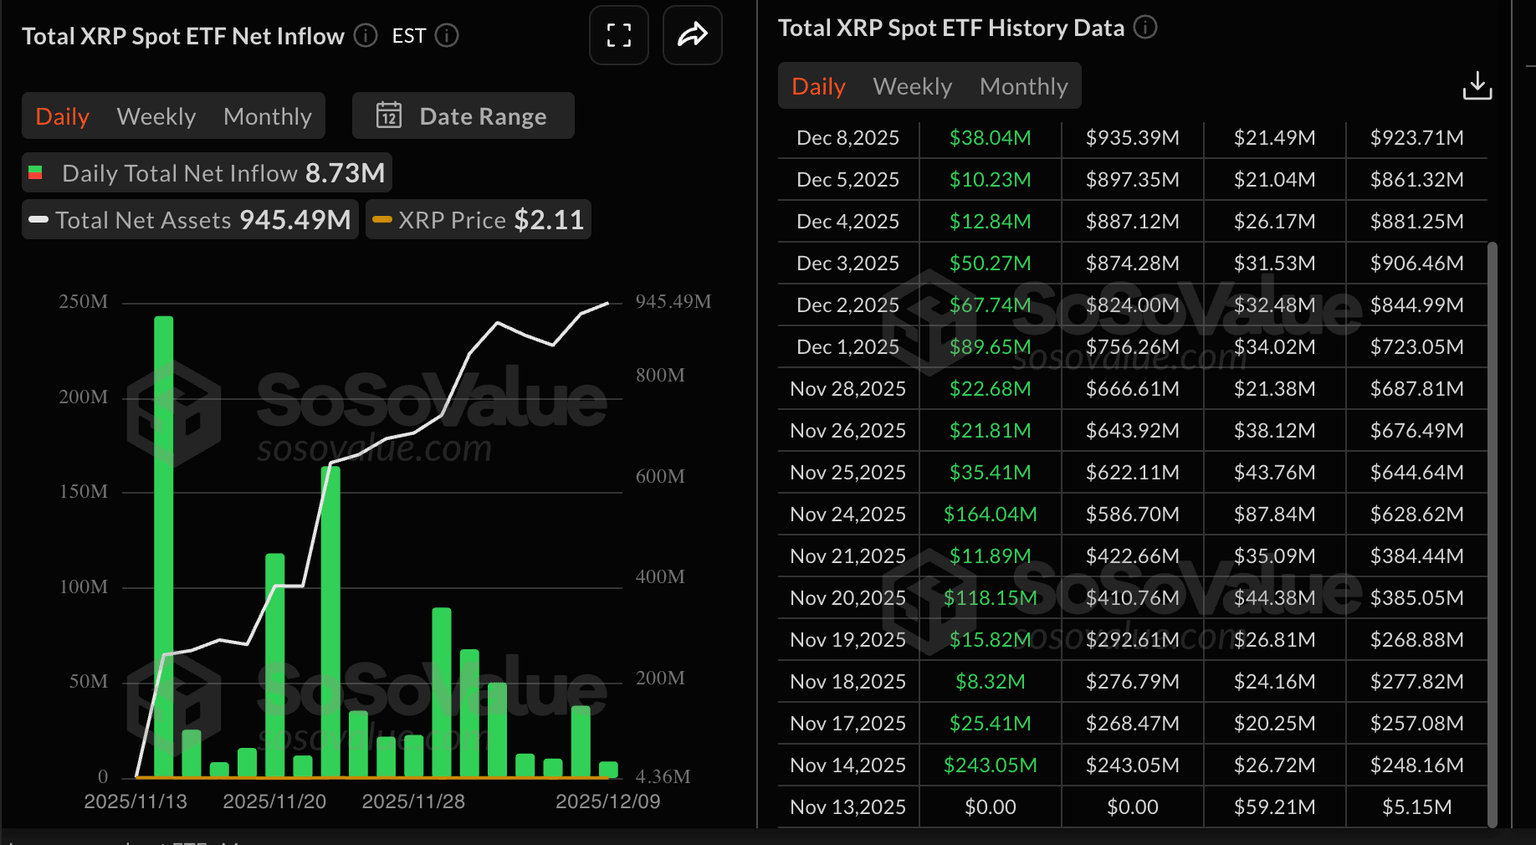Click Dec 4,2025 date cell
This screenshot has width=1536, height=845.
pyautogui.click(x=848, y=222)
